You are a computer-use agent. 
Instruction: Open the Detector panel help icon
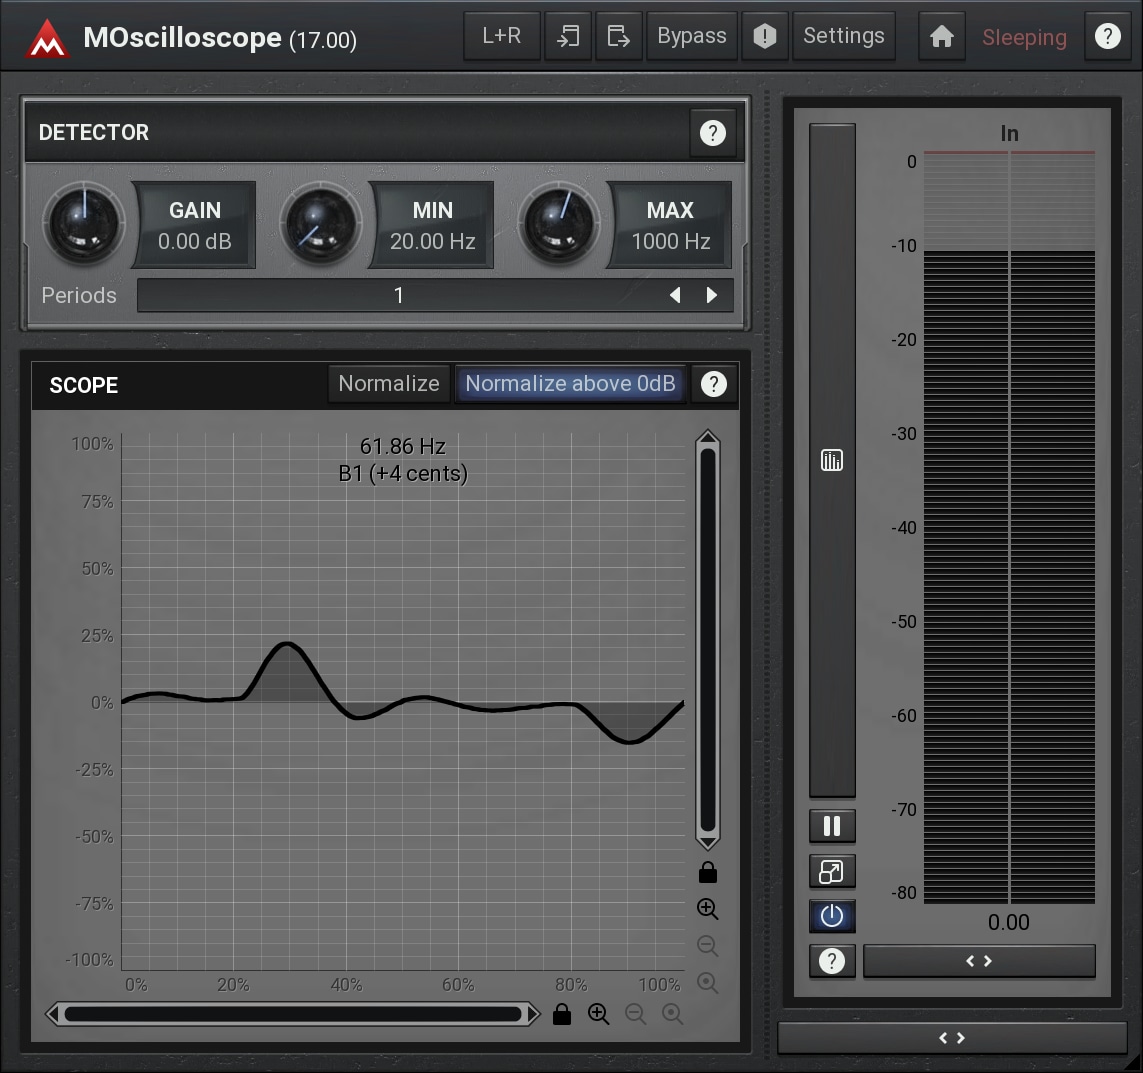tap(713, 133)
